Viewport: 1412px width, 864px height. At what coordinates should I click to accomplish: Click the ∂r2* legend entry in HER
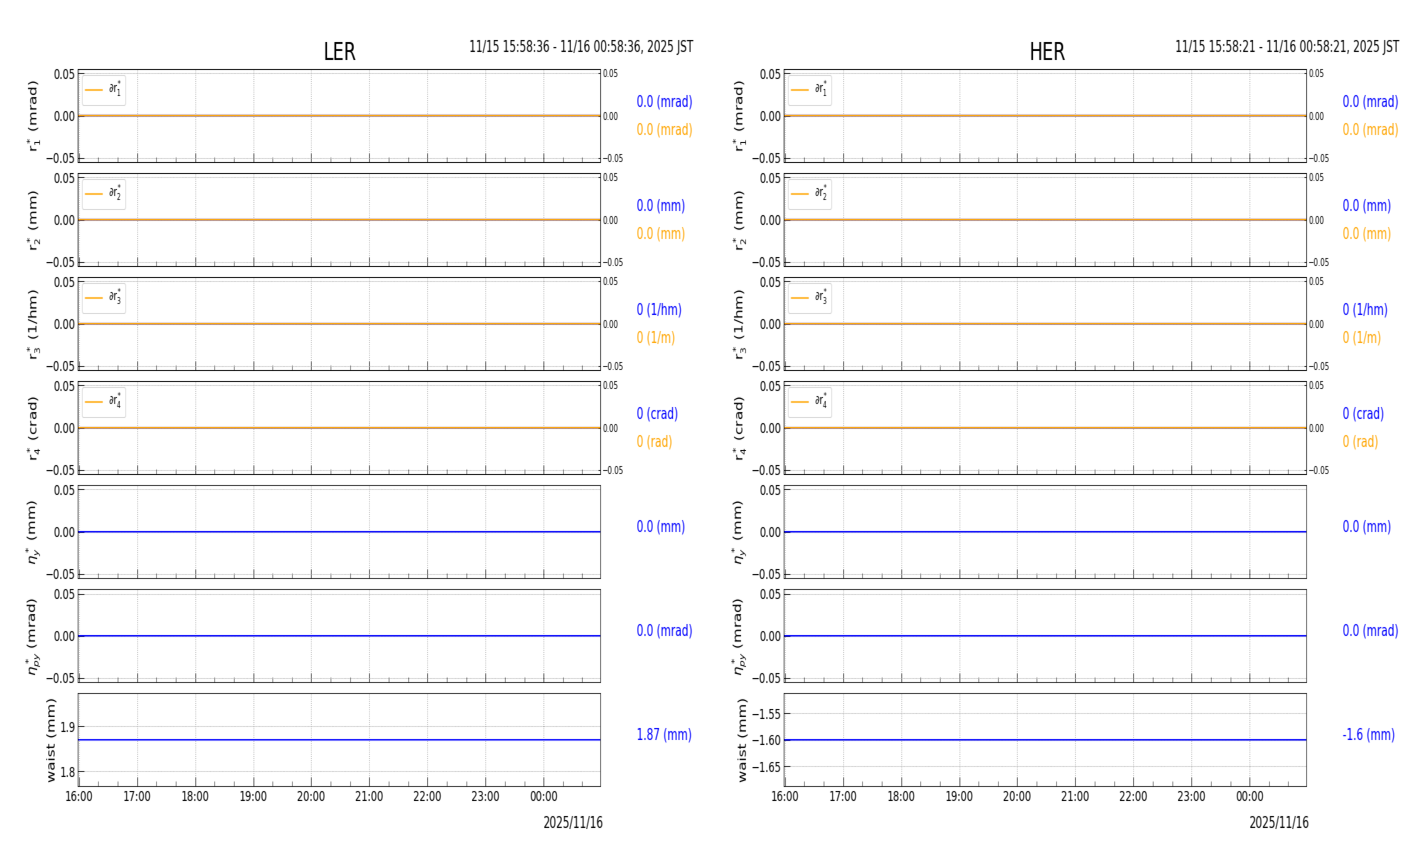(810, 194)
